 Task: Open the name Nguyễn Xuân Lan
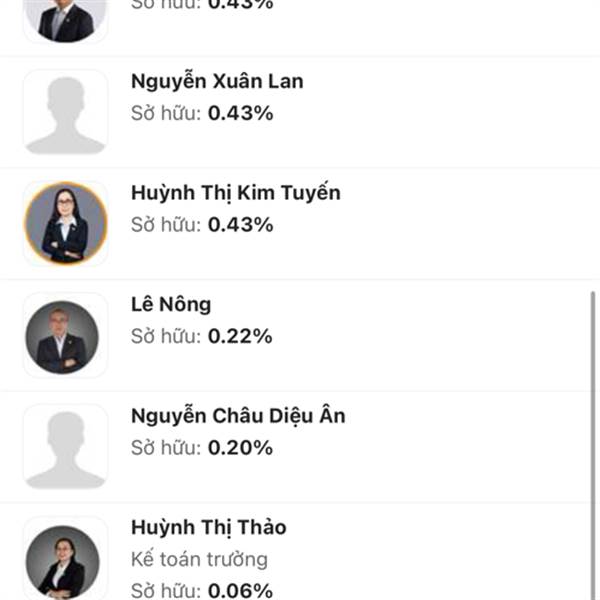tap(217, 82)
